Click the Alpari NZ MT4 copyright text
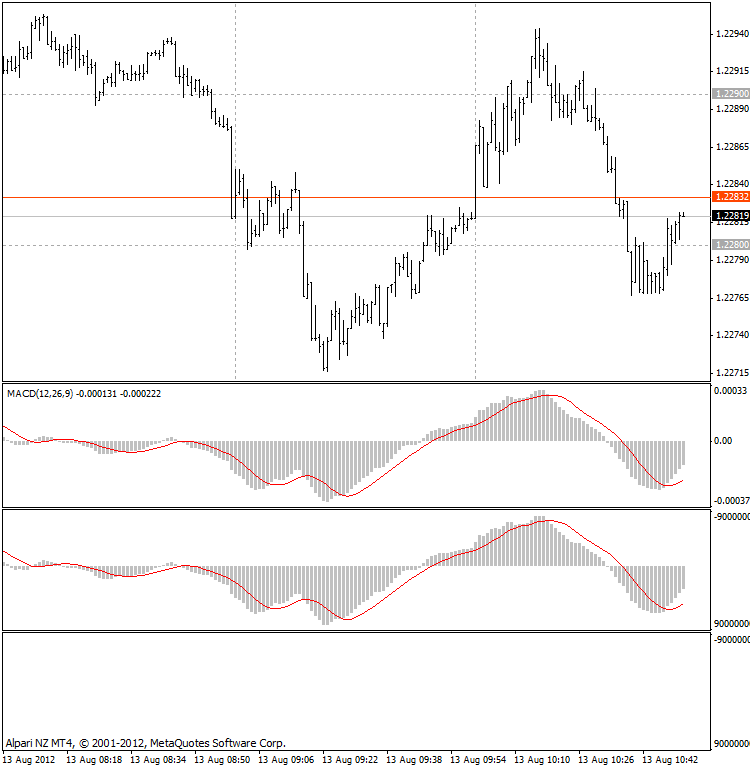 pyautogui.click(x=146, y=743)
